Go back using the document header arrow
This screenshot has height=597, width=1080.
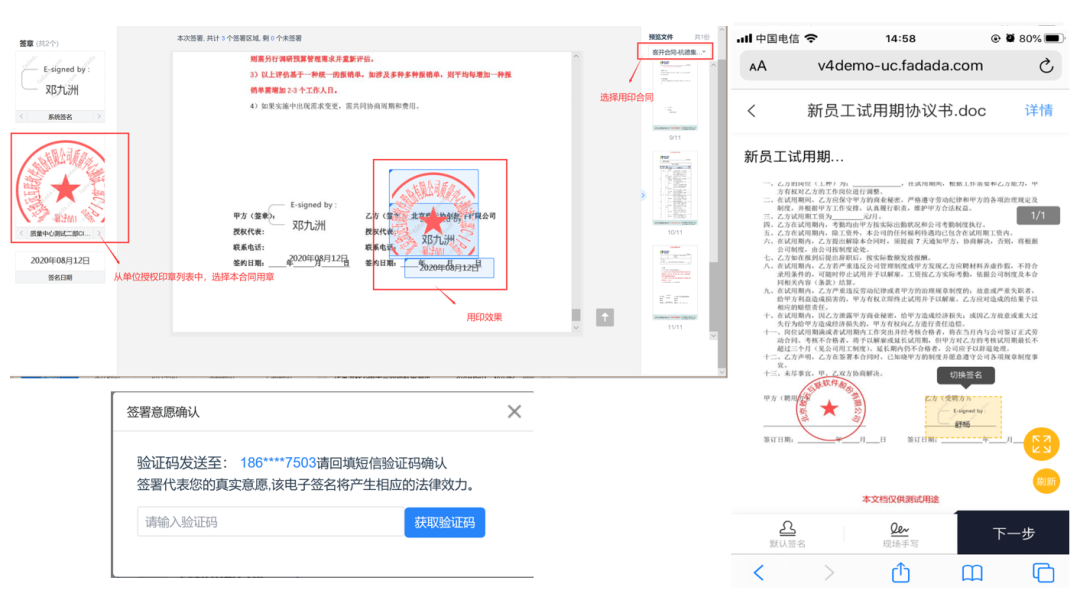[x=752, y=111]
